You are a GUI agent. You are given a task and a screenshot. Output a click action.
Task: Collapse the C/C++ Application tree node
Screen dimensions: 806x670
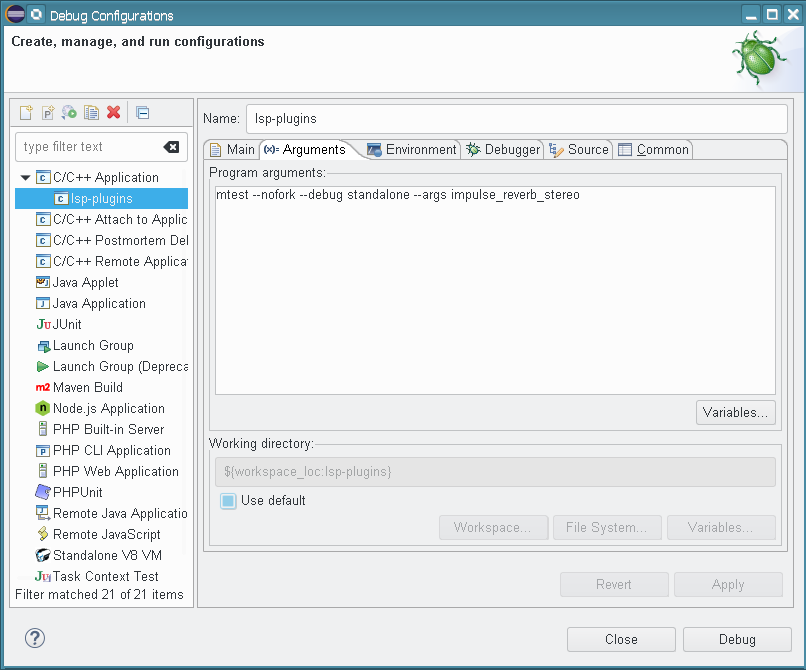point(26,178)
